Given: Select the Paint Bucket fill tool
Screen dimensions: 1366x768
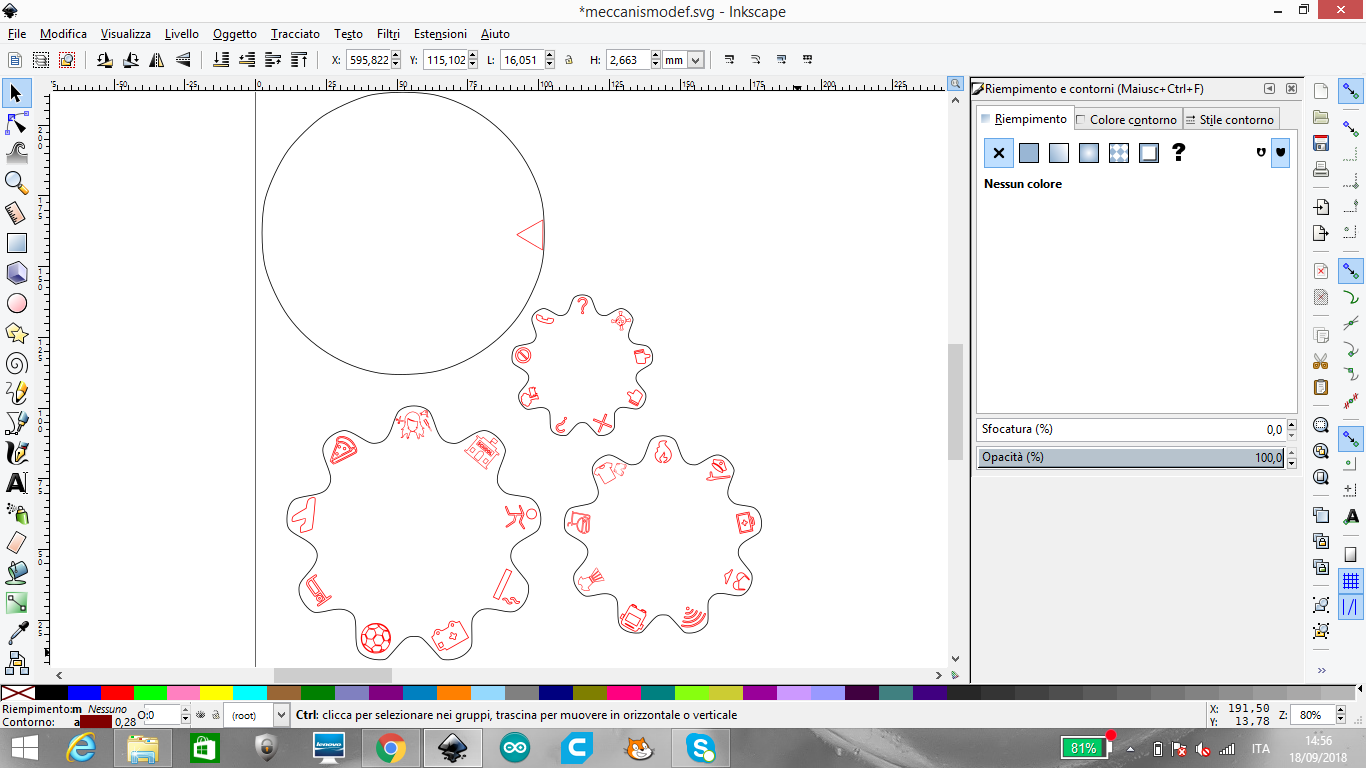Looking at the screenshot, I should coord(16,573).
